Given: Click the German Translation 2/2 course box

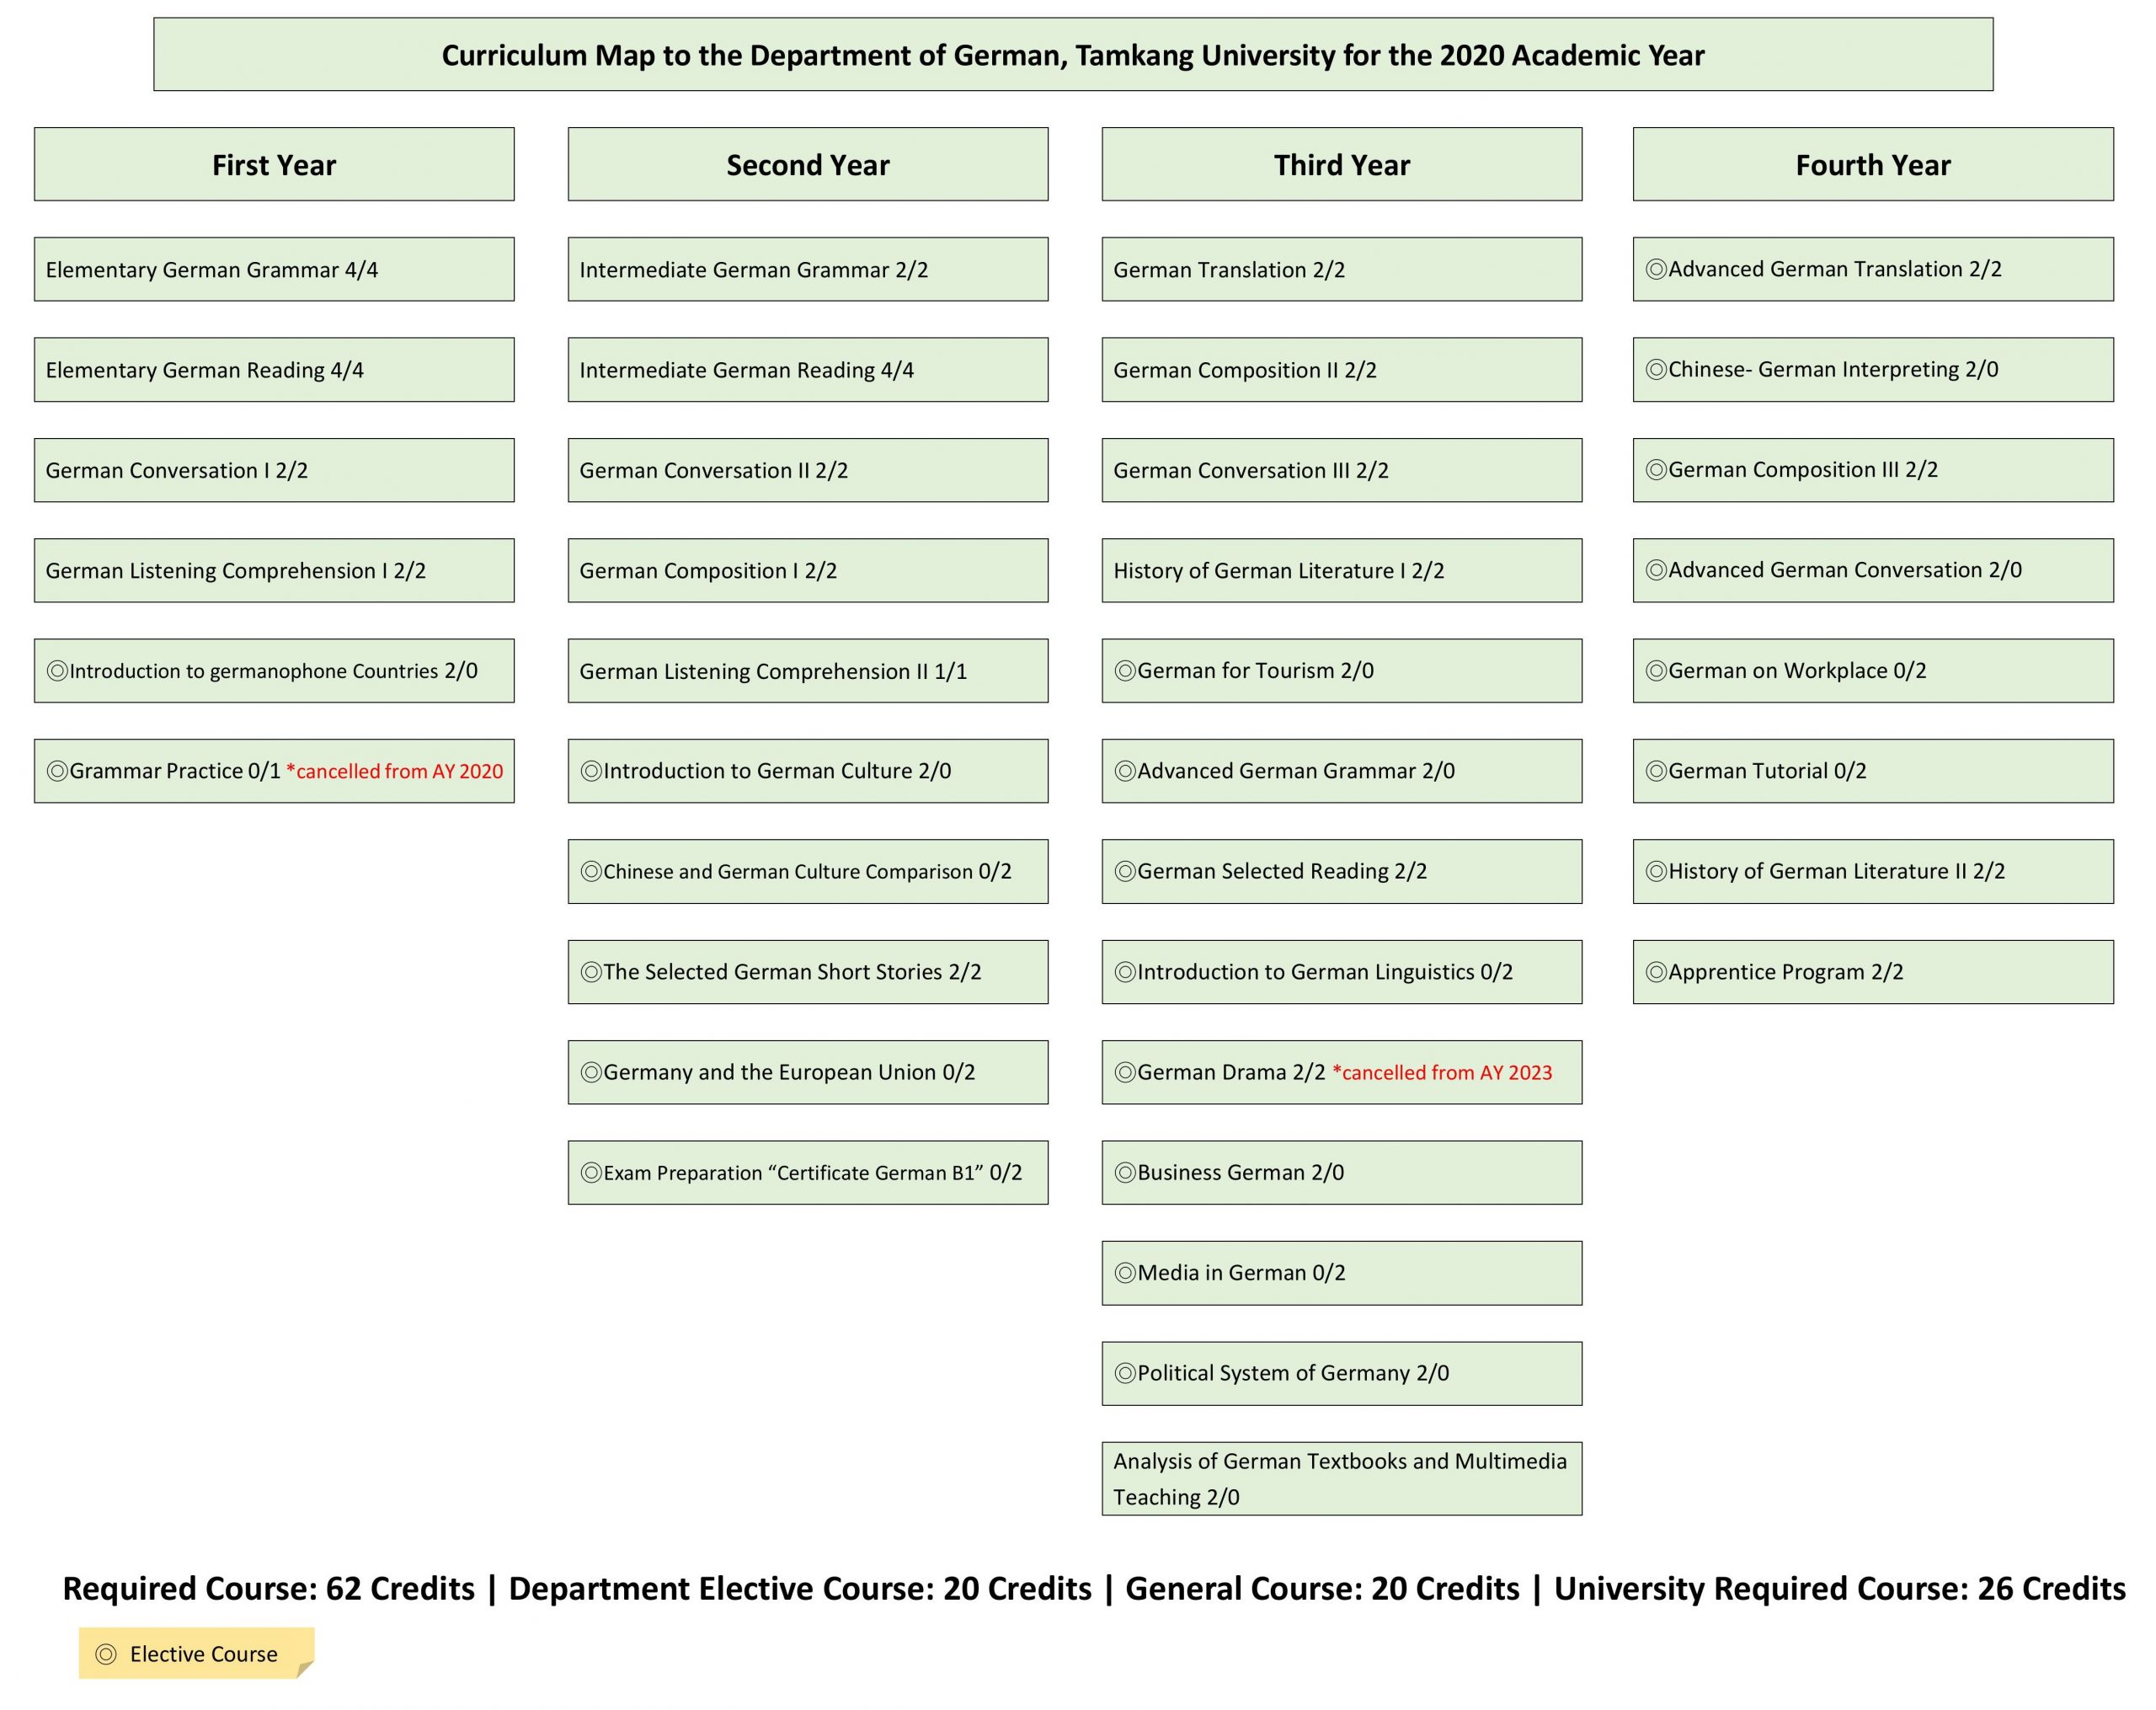Looking at the screenshot, I should pyautogui.click(x=1341, y=269).
